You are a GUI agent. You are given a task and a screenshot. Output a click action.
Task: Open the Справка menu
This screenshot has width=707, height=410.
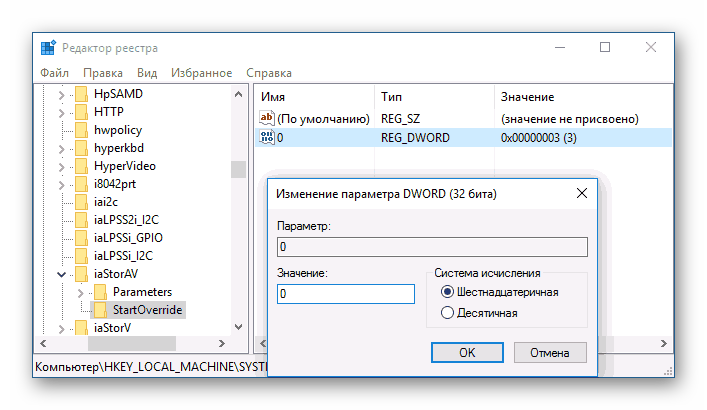point(269,73)
